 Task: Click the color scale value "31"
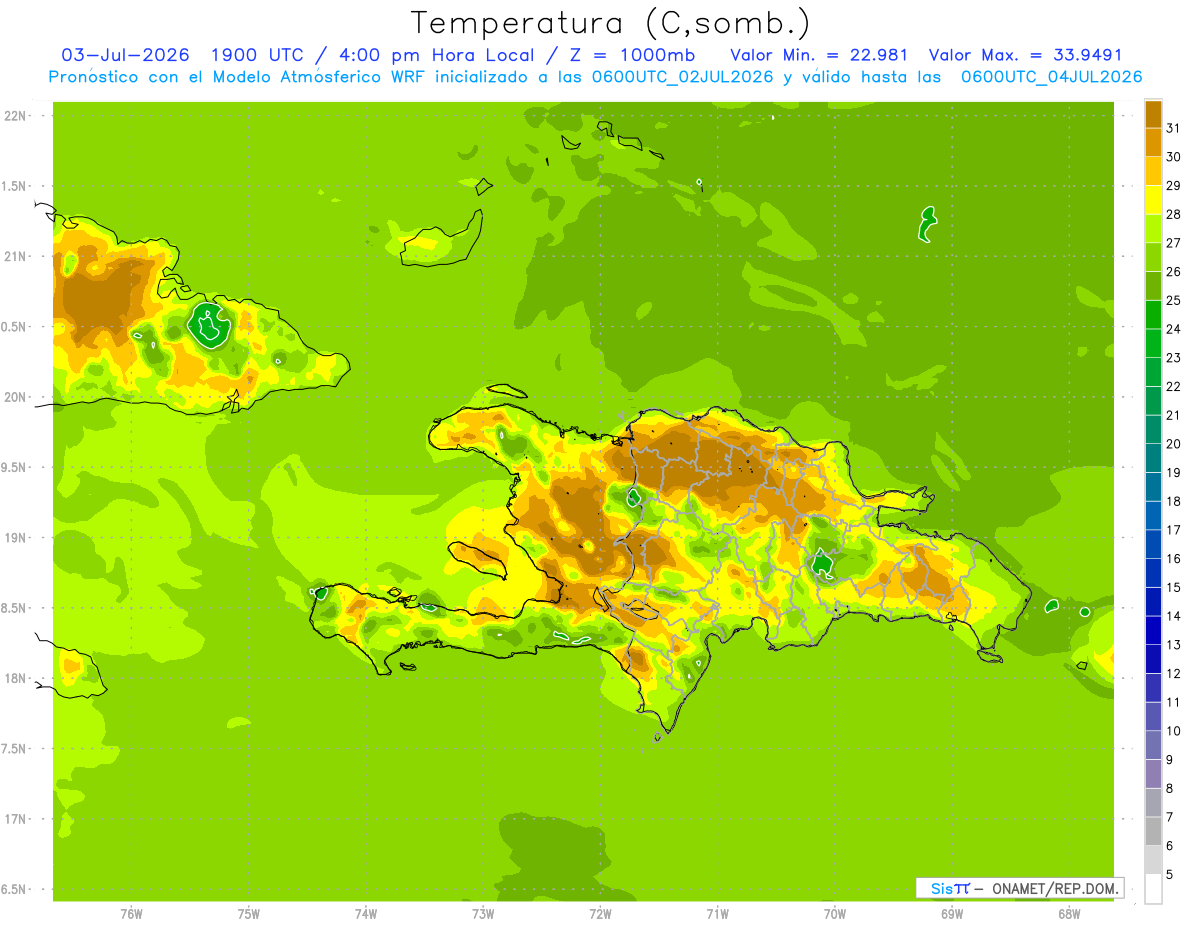(1173, 127)
